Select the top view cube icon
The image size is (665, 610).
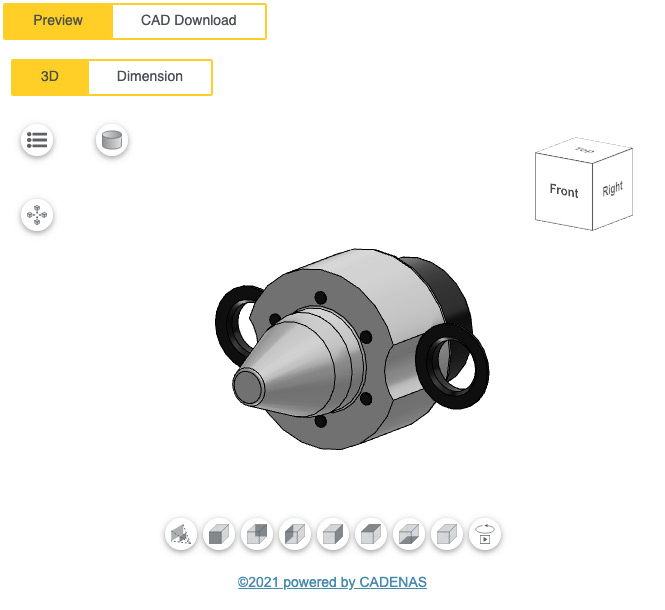[371, 534]
